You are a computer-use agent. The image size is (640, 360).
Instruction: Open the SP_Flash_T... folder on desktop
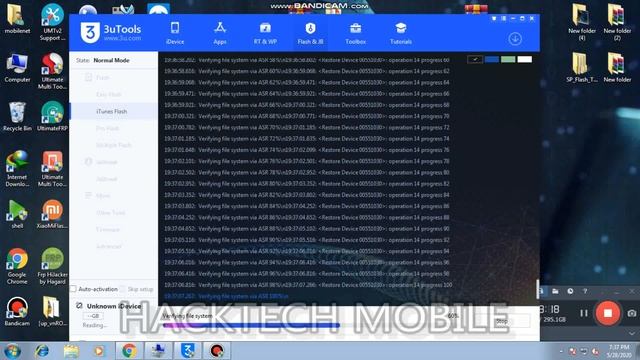point(582,68)
